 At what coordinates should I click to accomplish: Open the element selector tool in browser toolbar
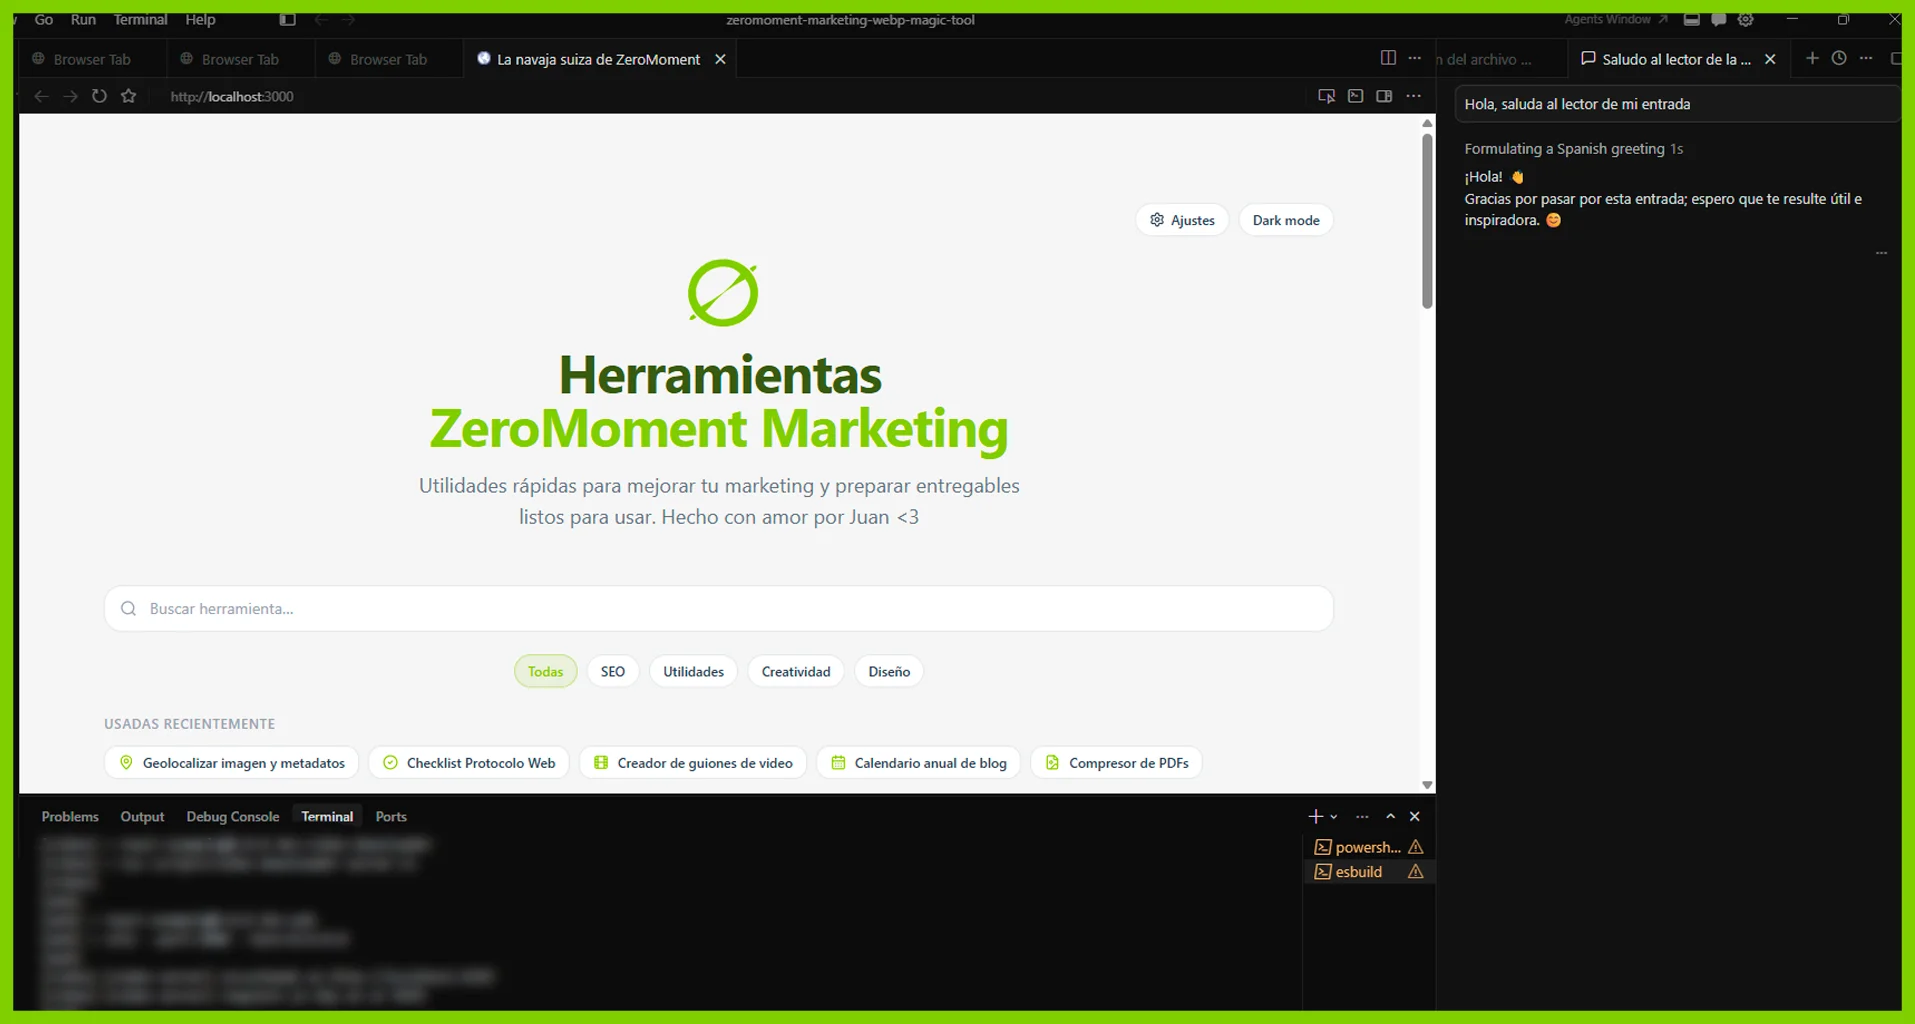click(1326, 96)
